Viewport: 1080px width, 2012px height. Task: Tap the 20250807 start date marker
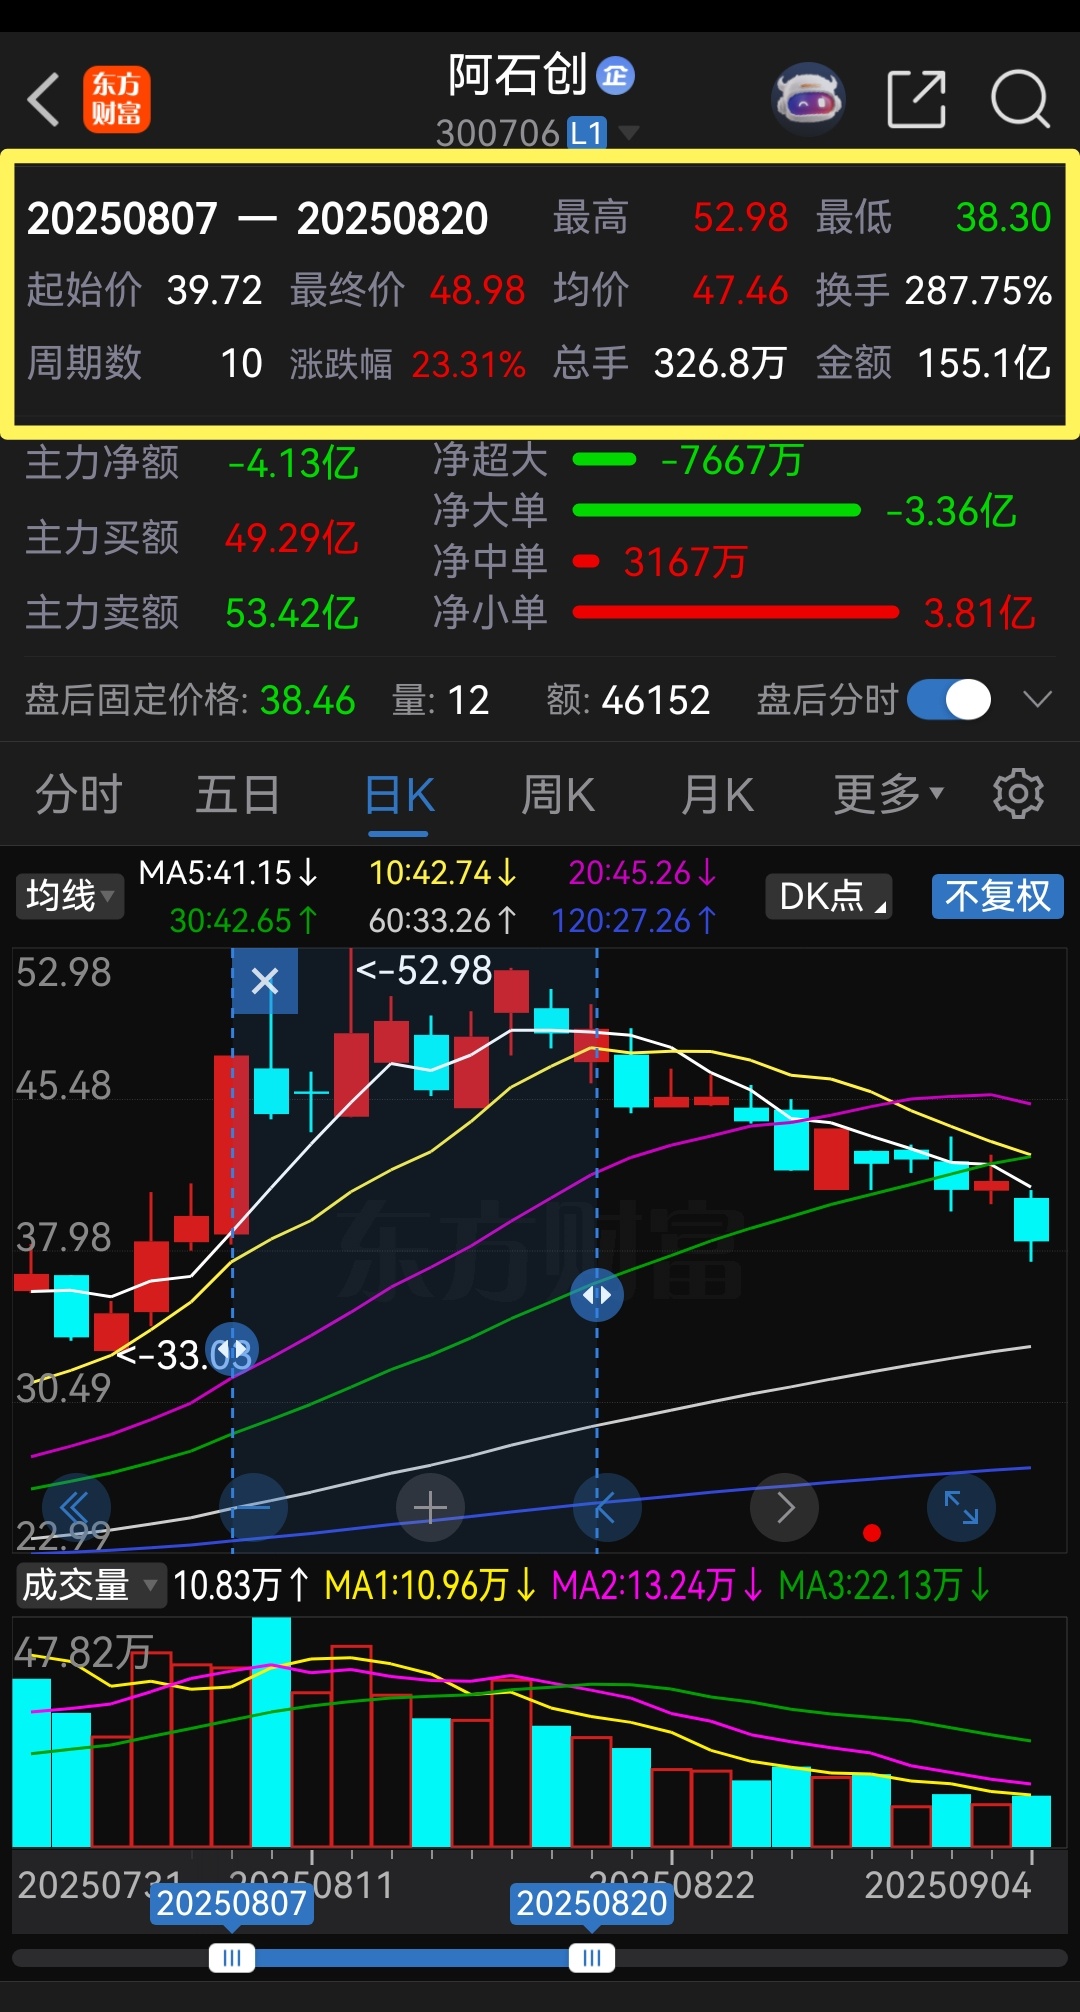pyautogui.click(x=232, y=1903)
